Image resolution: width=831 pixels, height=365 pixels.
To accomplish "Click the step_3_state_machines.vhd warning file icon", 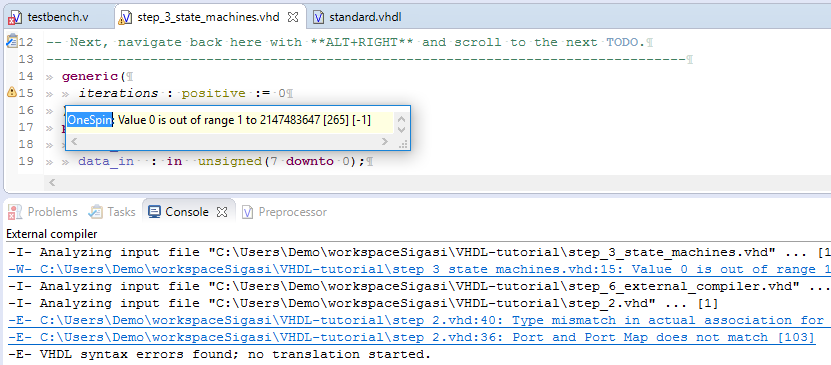I will [x=125, y=18].
